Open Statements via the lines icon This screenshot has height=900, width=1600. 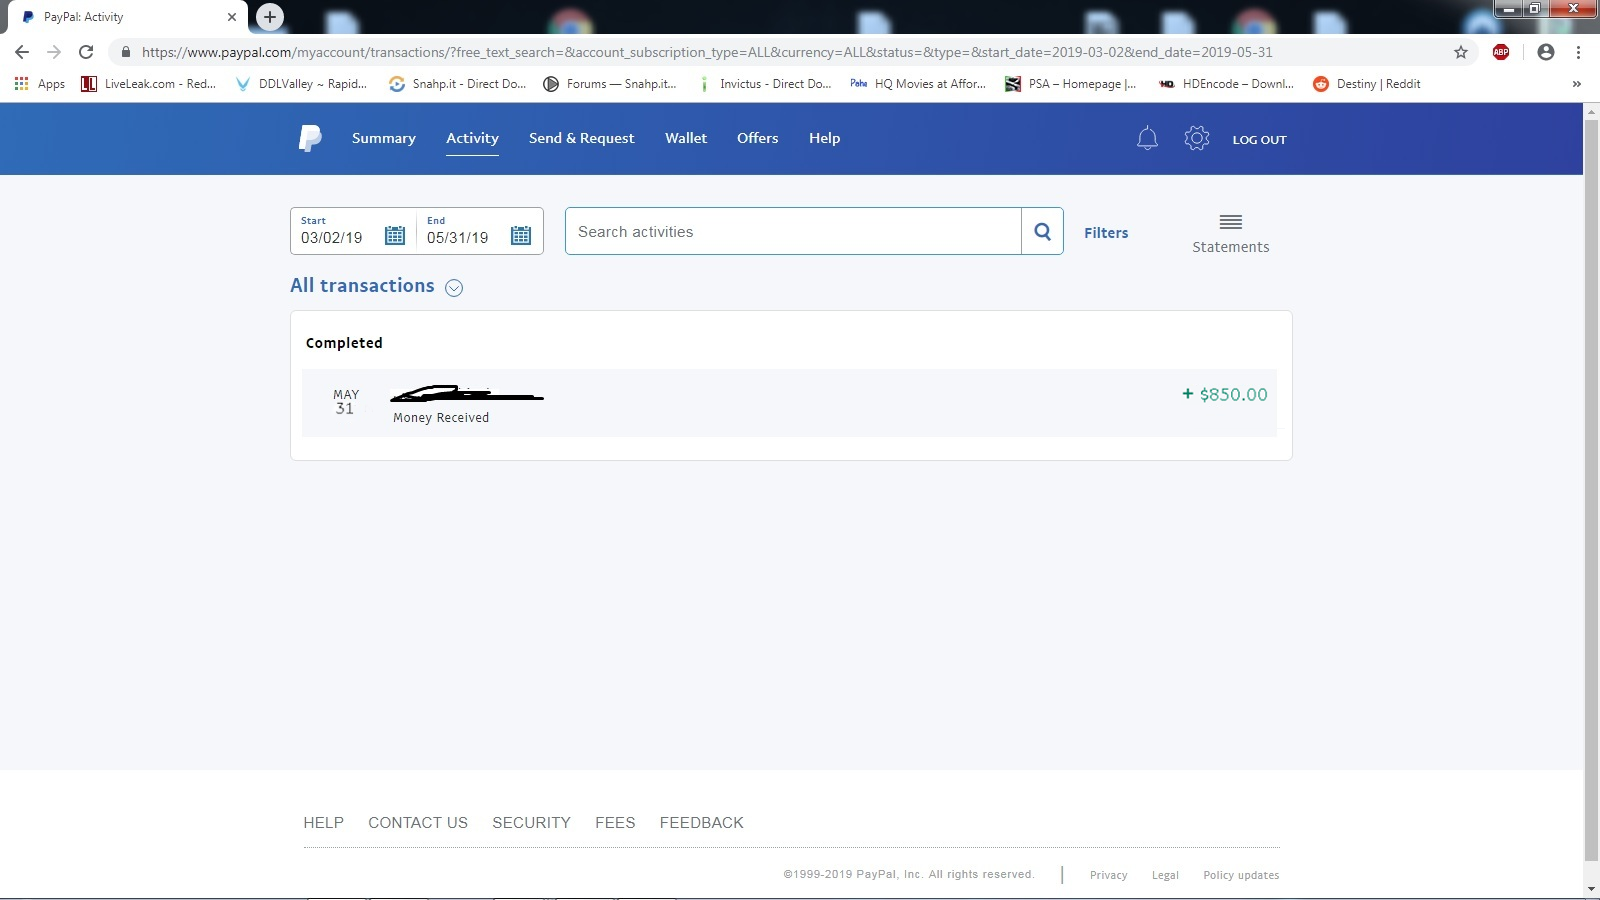[x=1231, y=222]
